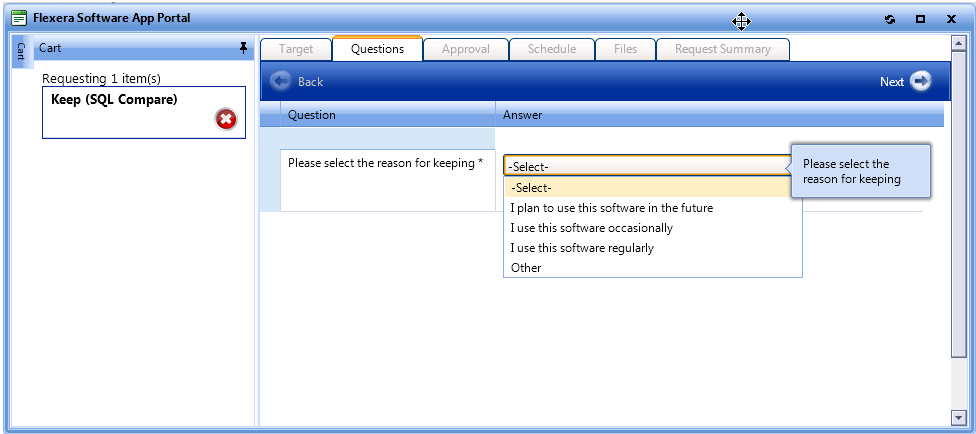Open the Target tab
Screen dimensions: 976x434
296,49
